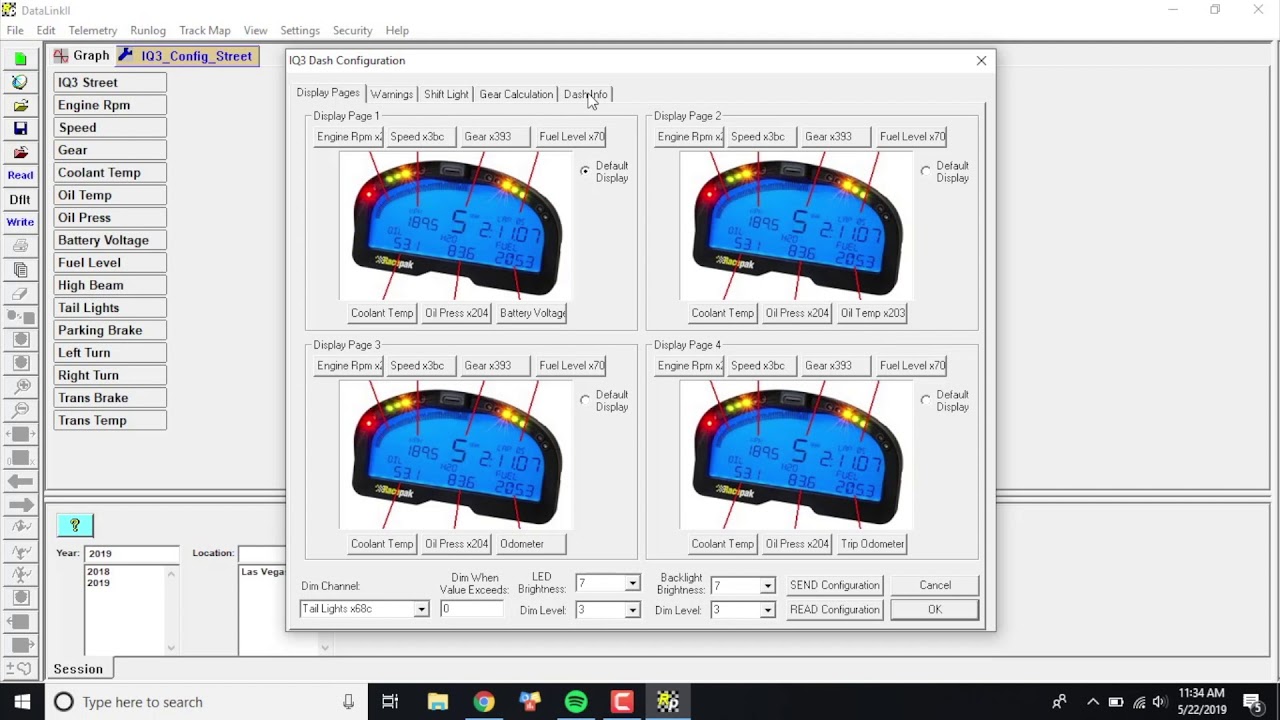Click the copy pages toolbar icon
Screen dimensions: 1280x720
[20, 270]
